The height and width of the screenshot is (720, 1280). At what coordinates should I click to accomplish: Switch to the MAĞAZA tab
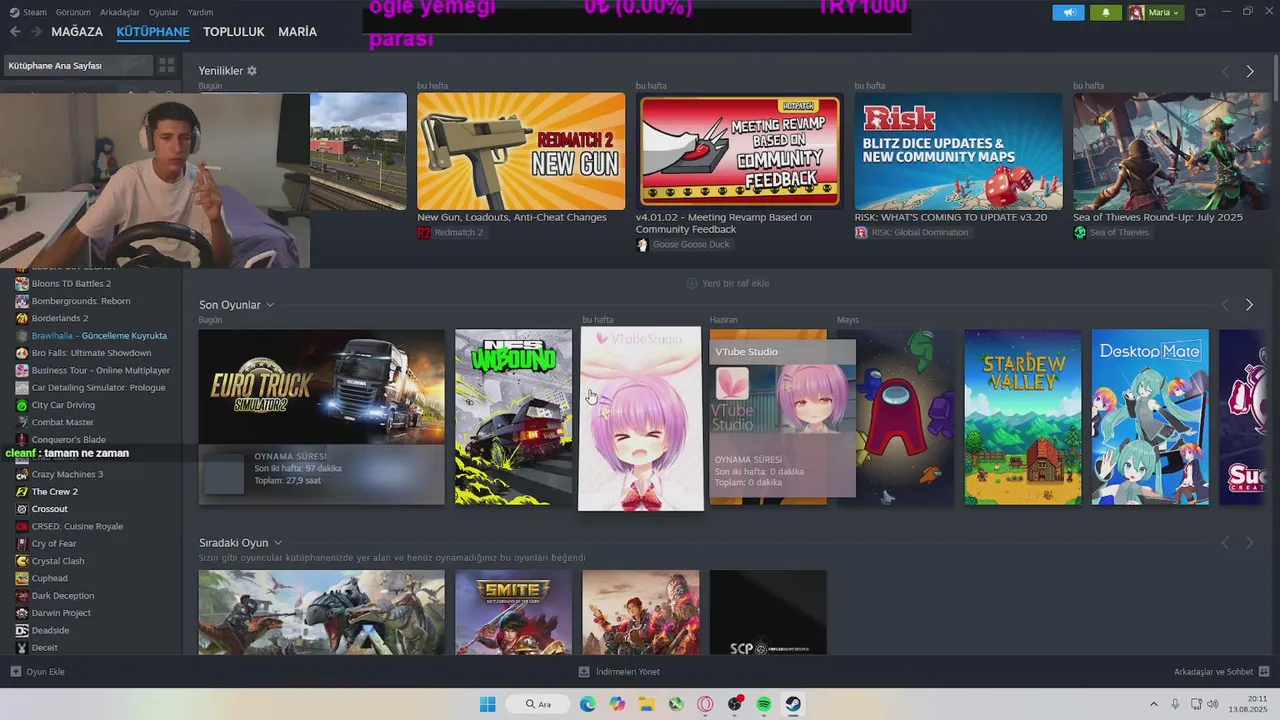tap(77, 32)
